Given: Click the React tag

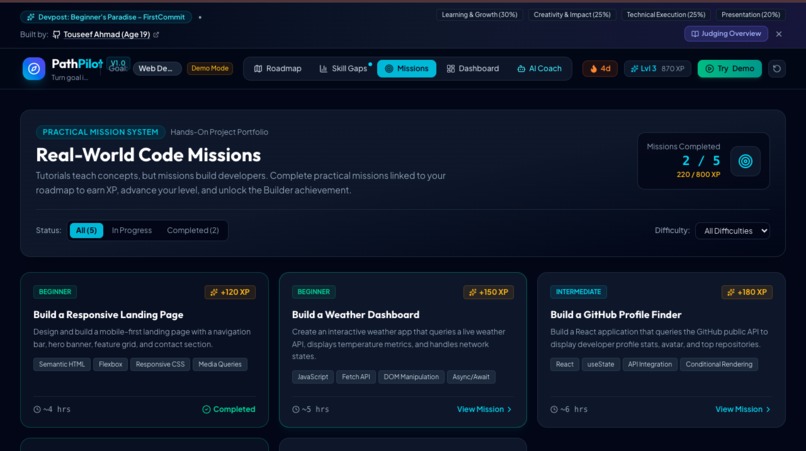Looking at the screenshot, I should click(564, 364).
